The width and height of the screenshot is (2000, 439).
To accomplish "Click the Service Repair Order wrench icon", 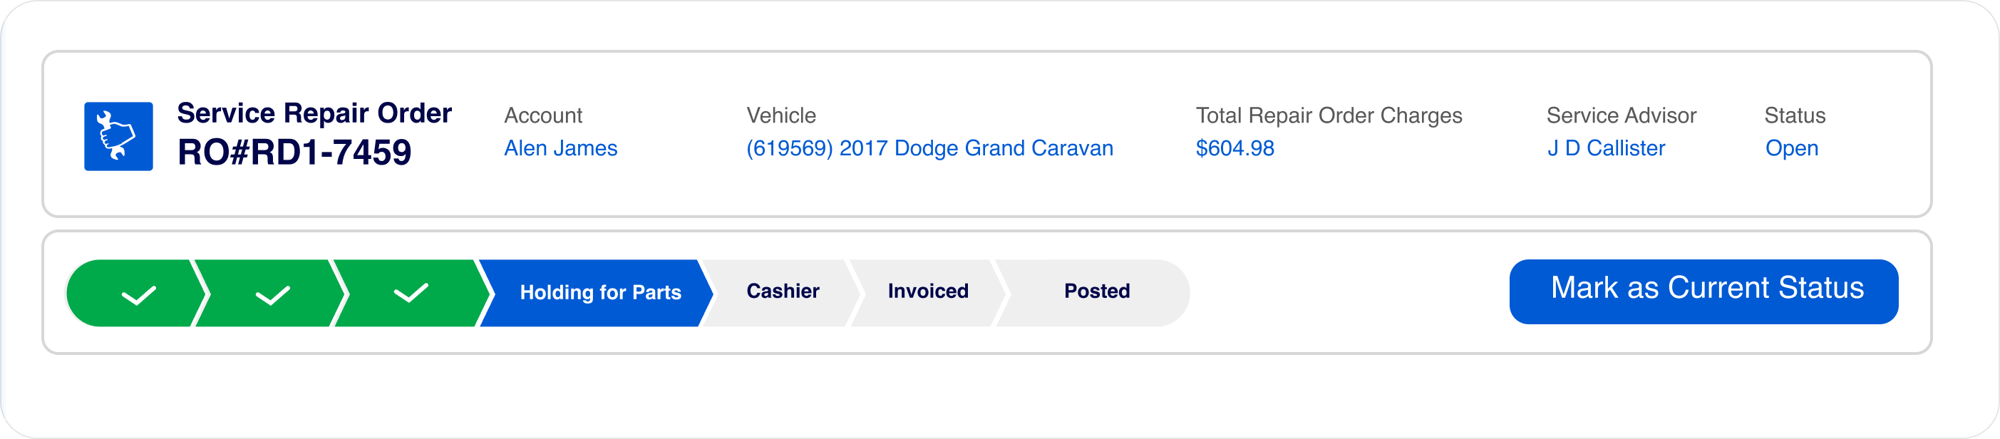I will tap(118, 136).
